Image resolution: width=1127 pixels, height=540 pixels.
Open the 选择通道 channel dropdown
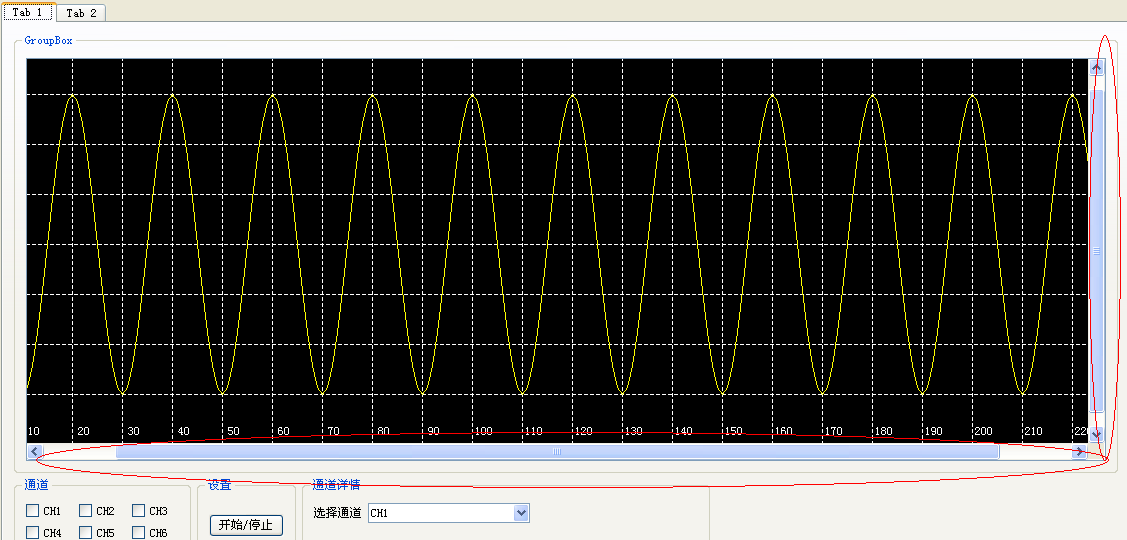(x=520, y=513)
